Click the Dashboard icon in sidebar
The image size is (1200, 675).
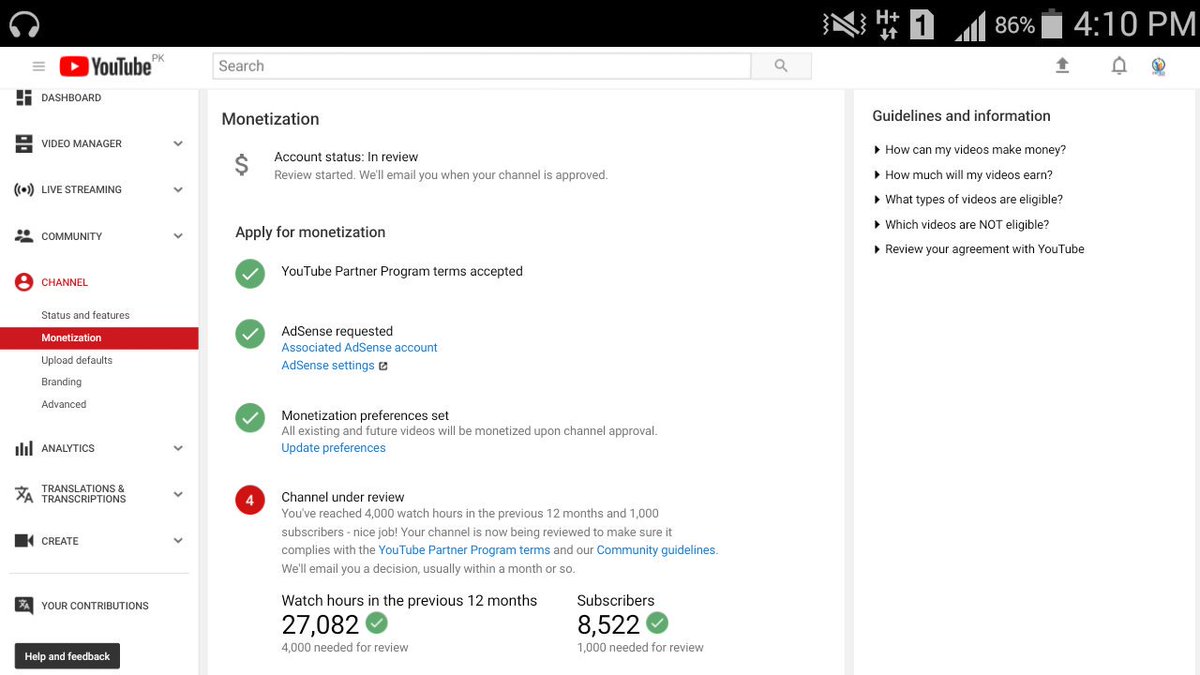tap(24, 97)
